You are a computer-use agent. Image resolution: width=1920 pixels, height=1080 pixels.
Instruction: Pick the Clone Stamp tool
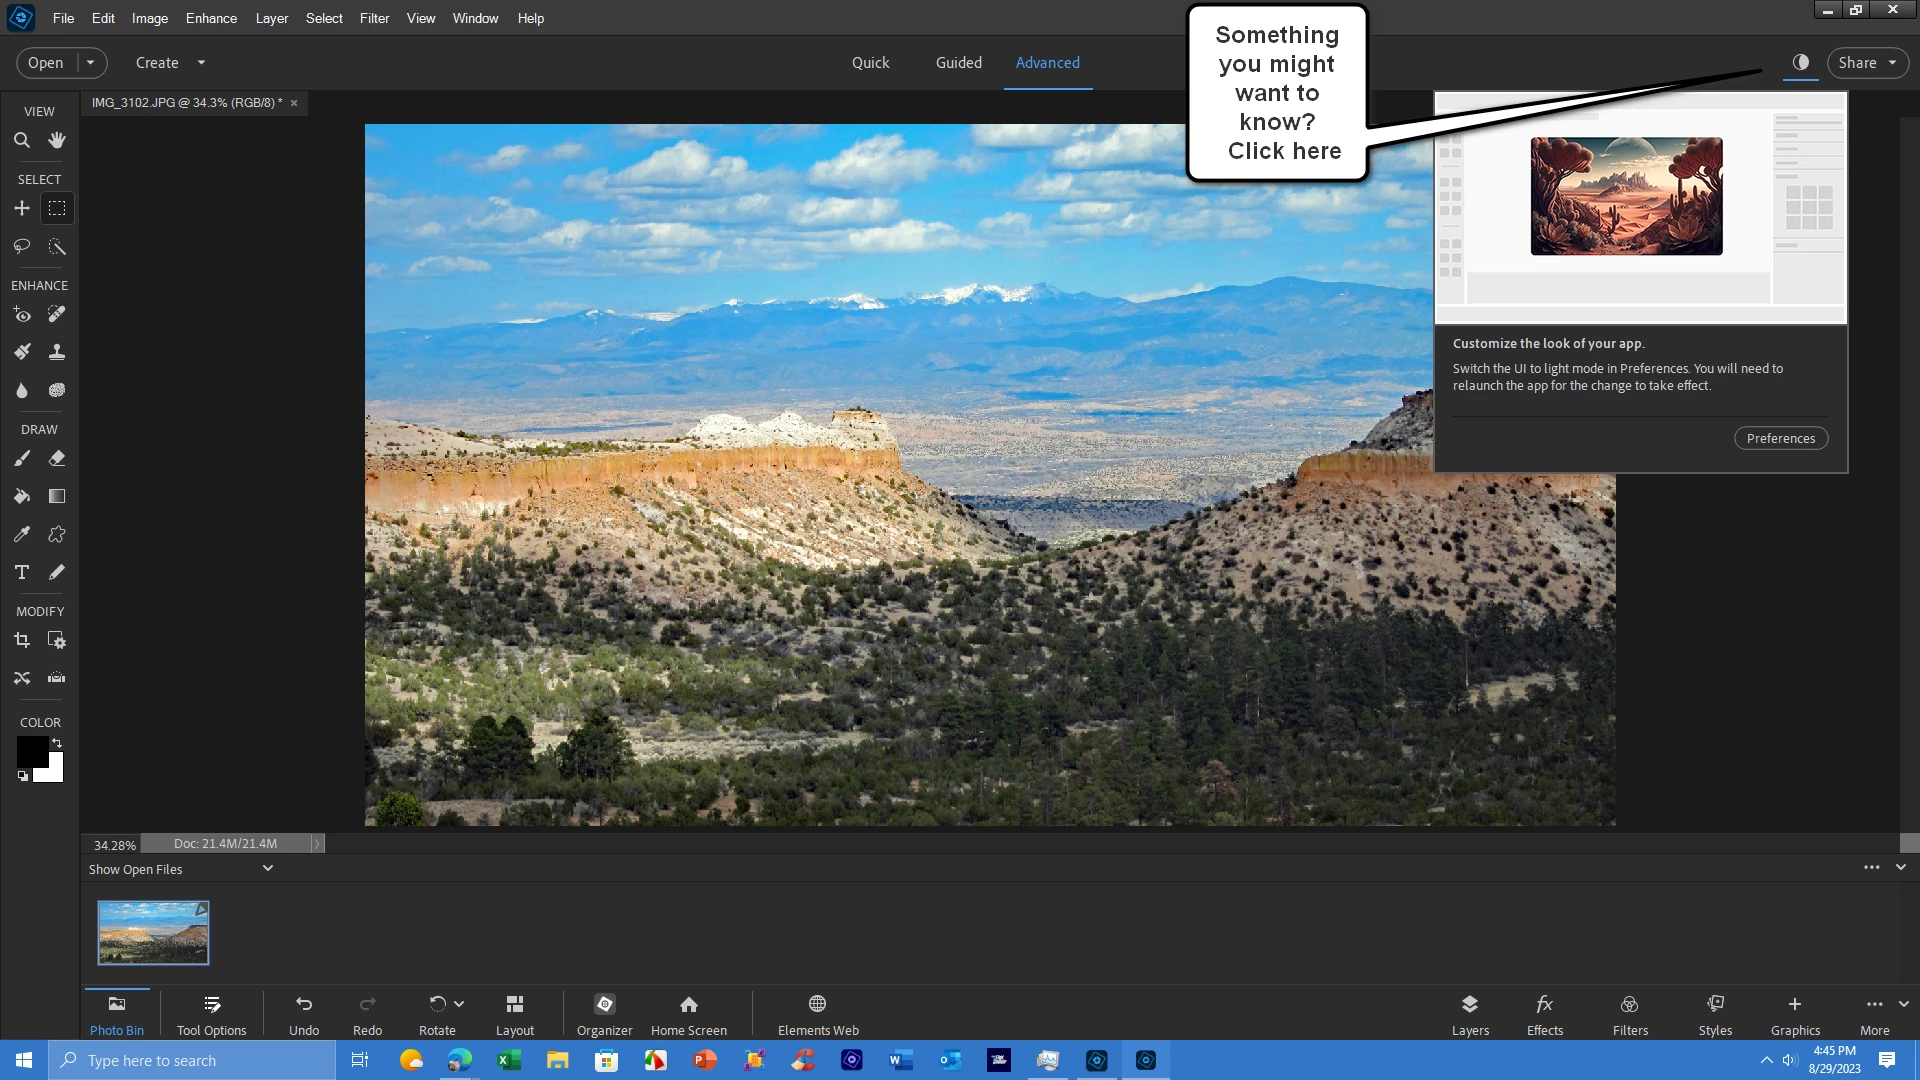click(x=57, y=352)
